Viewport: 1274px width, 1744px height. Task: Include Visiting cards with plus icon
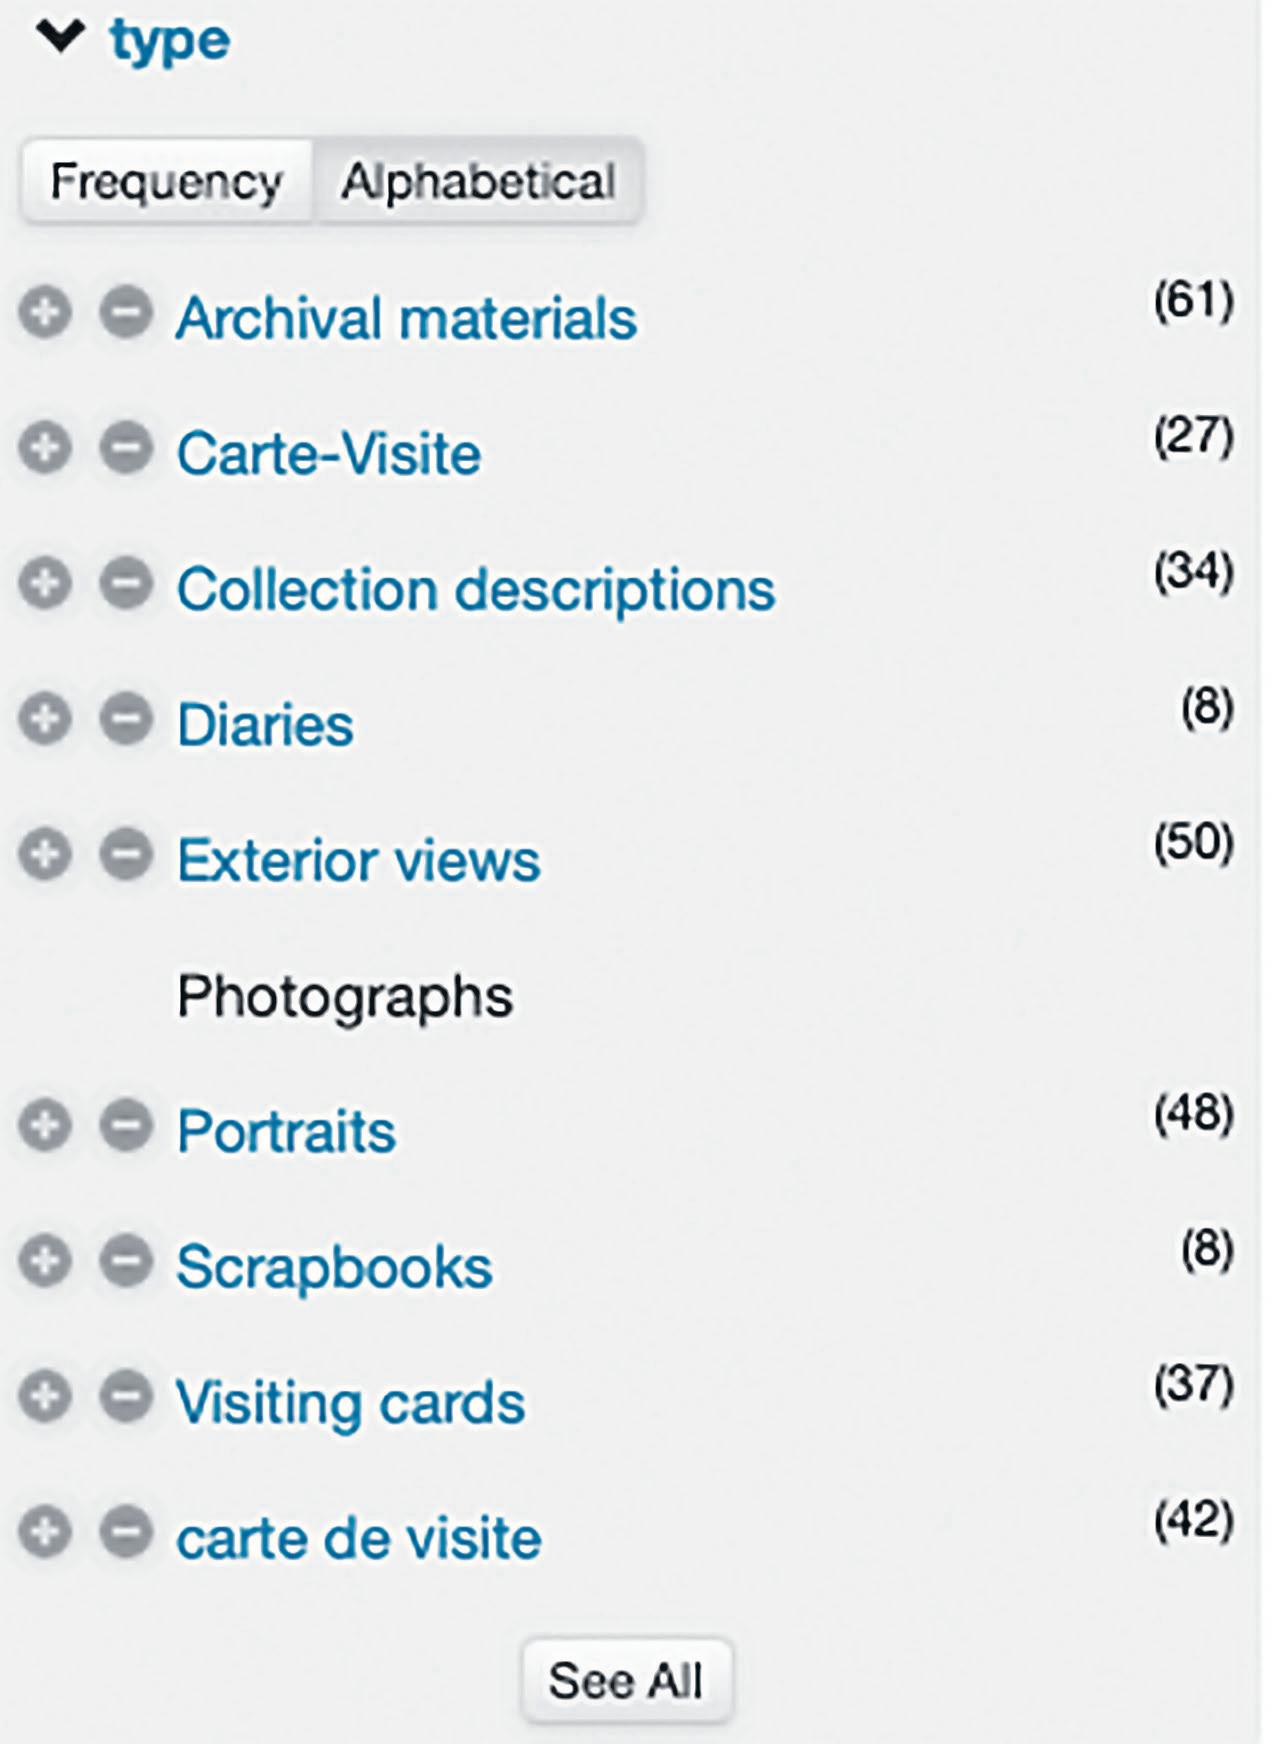45,1397
